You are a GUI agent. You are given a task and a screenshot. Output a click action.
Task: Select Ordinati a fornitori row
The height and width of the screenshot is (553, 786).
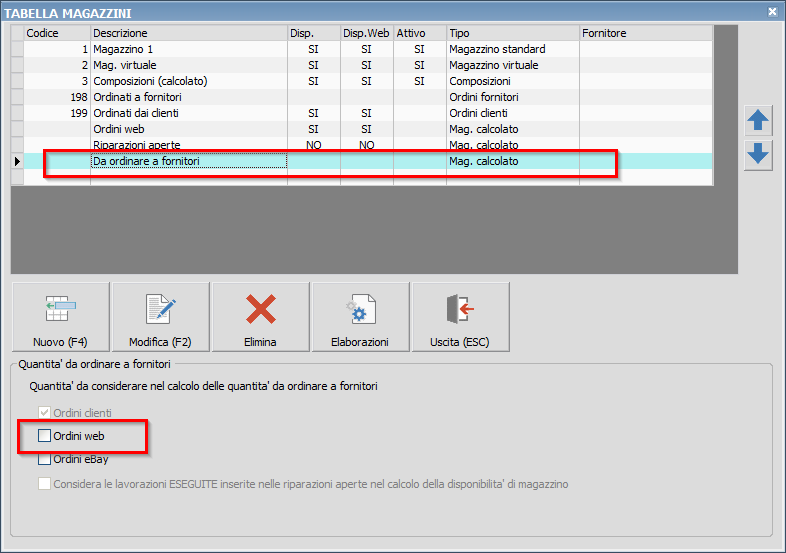[361, 97]
